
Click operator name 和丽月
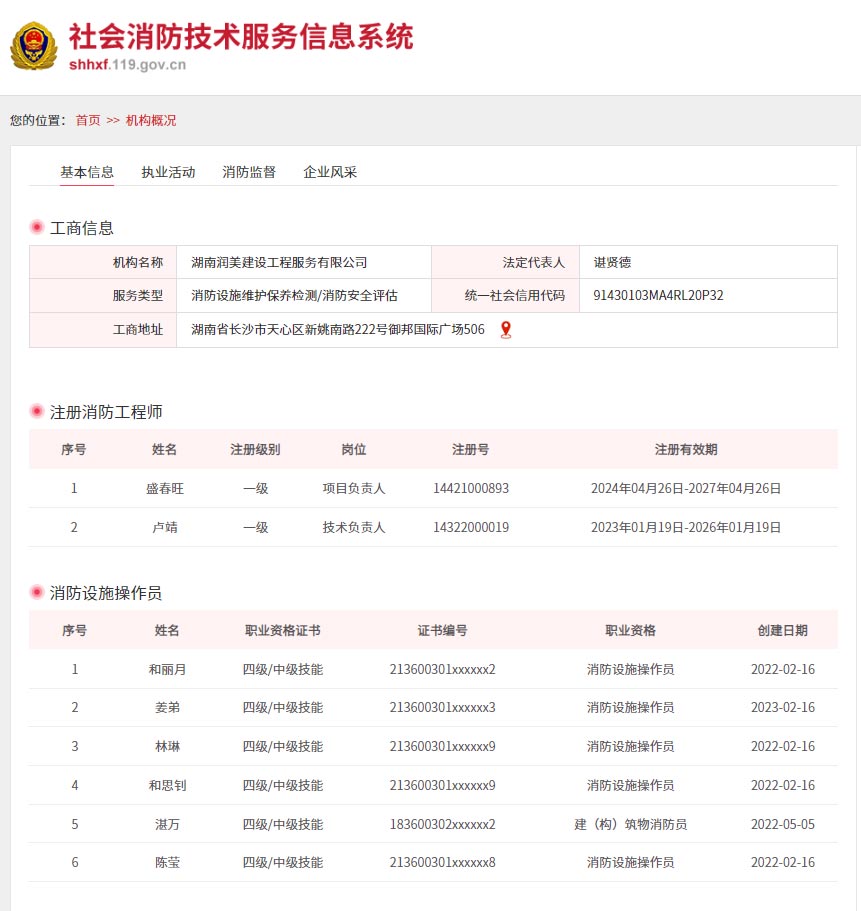[x=167, y=669]
